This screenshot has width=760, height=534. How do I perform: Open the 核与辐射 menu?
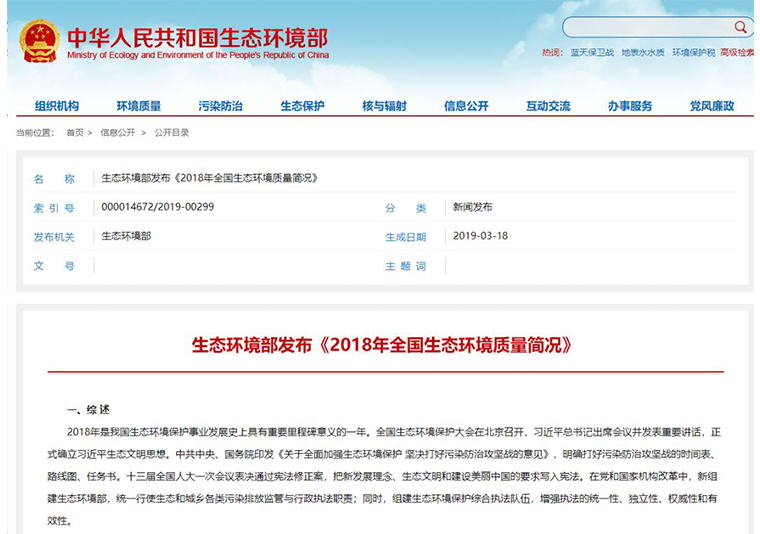point(384,106)
